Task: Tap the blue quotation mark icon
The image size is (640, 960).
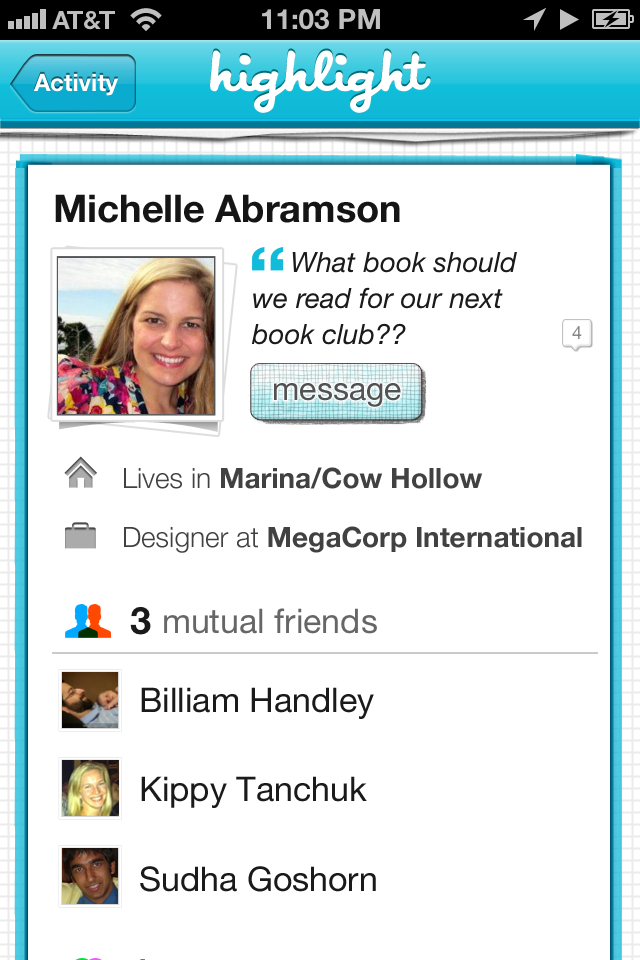Action: tap(267, 262)
